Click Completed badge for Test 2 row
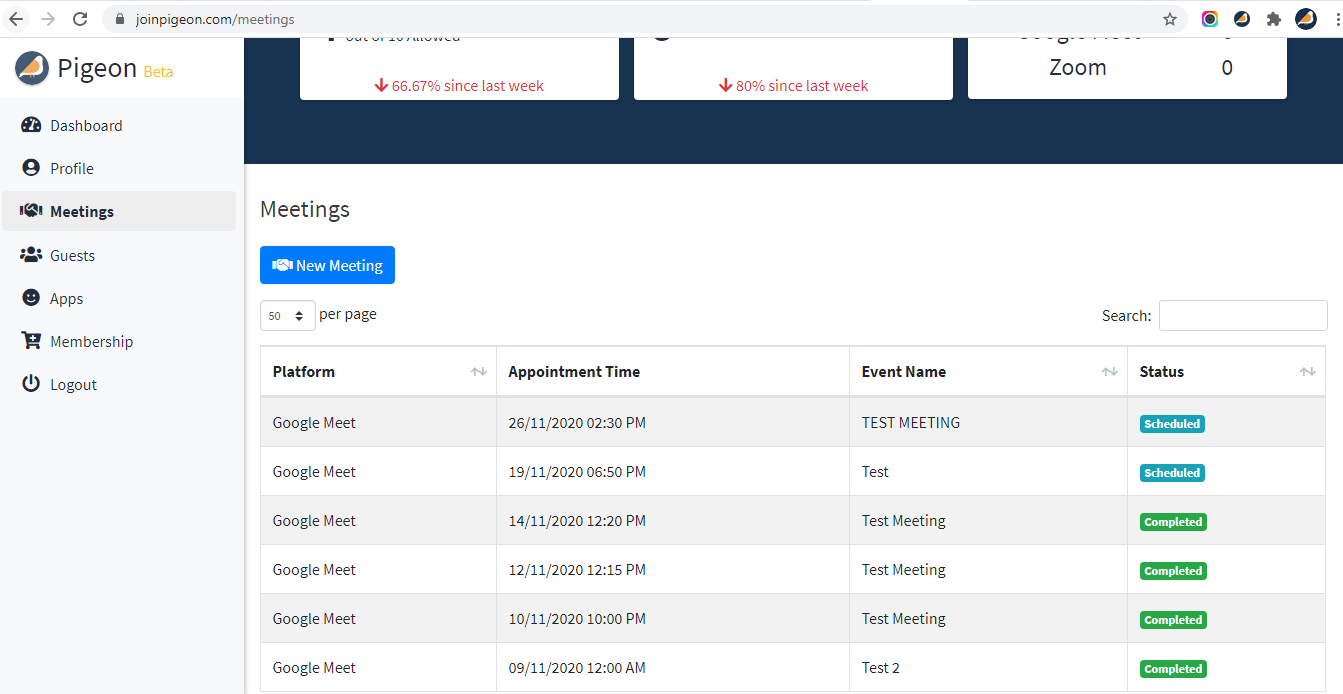Viewport: 1343px width, 694px height. [1173, 669]
